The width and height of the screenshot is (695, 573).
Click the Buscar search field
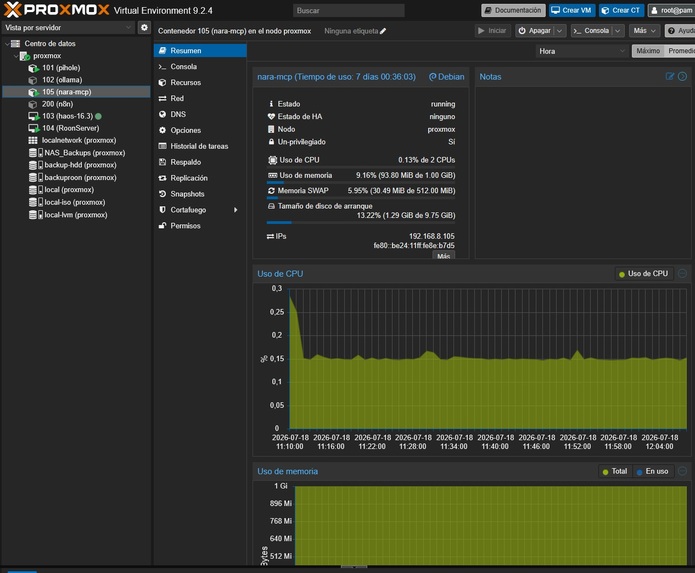[x=349, y=11]
